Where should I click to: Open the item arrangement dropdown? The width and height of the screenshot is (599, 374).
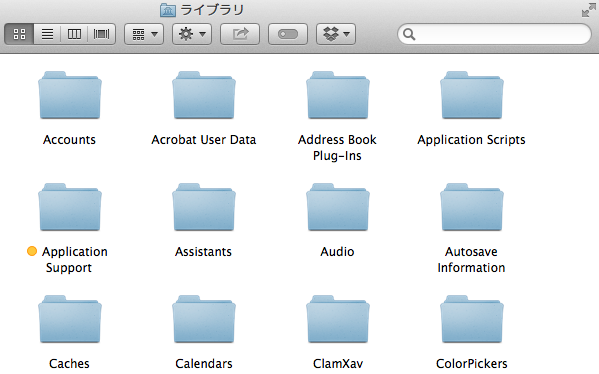coord(144,34)
